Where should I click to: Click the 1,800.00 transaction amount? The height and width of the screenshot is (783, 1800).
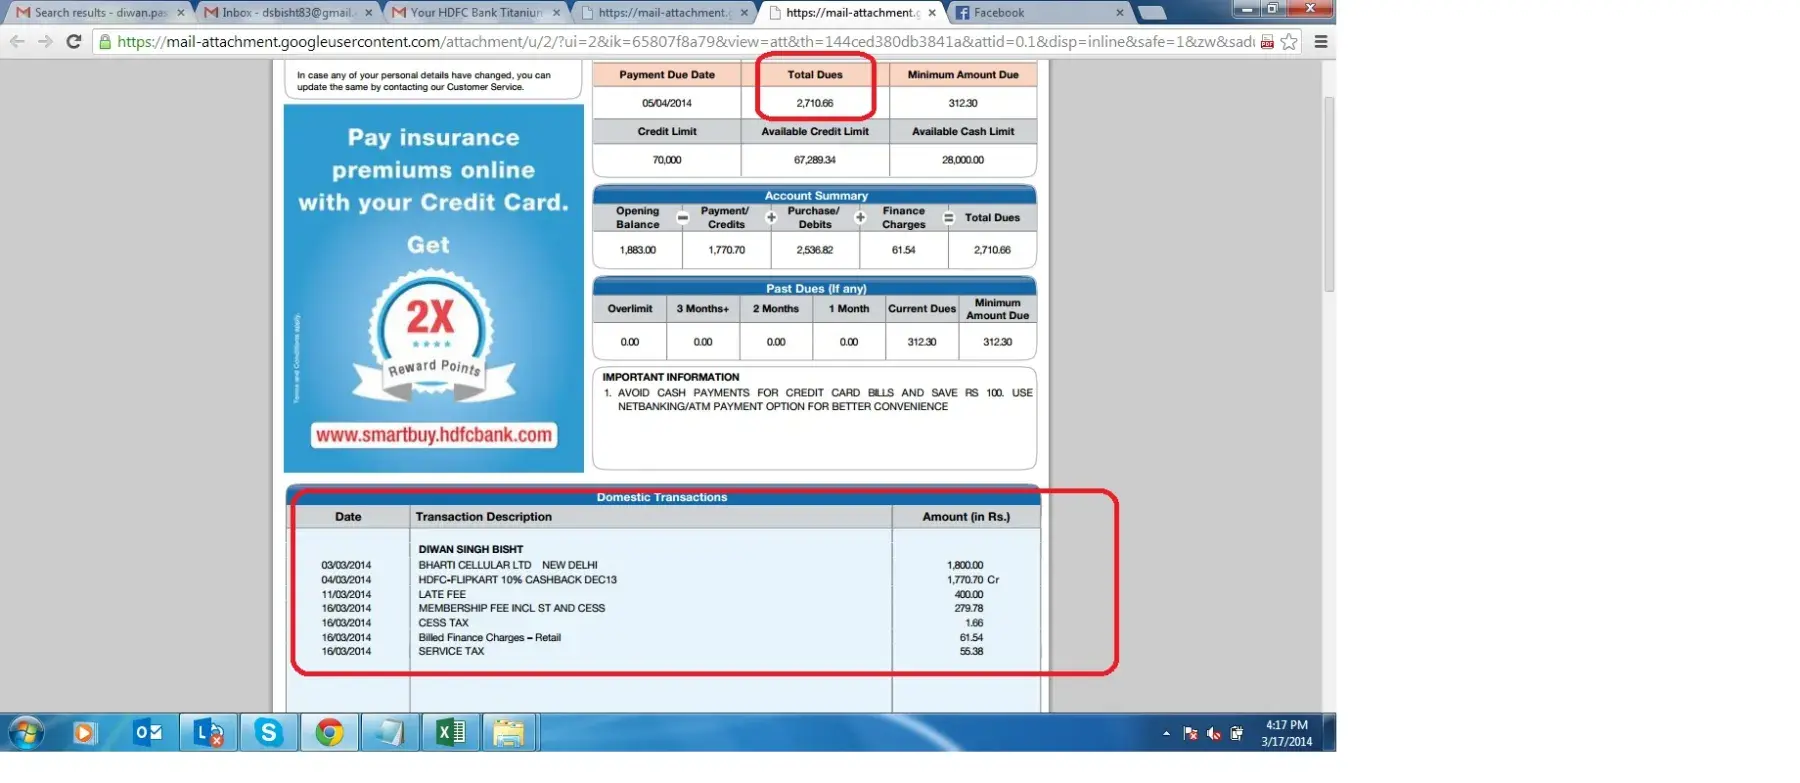tap(965, 565)
